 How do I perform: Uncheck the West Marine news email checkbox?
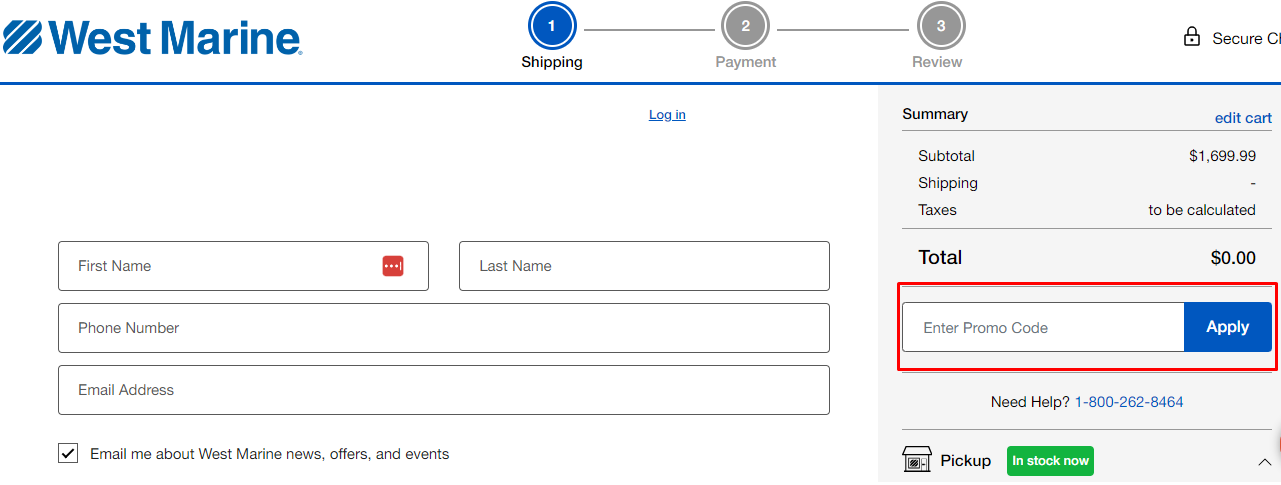click(68, 454)
